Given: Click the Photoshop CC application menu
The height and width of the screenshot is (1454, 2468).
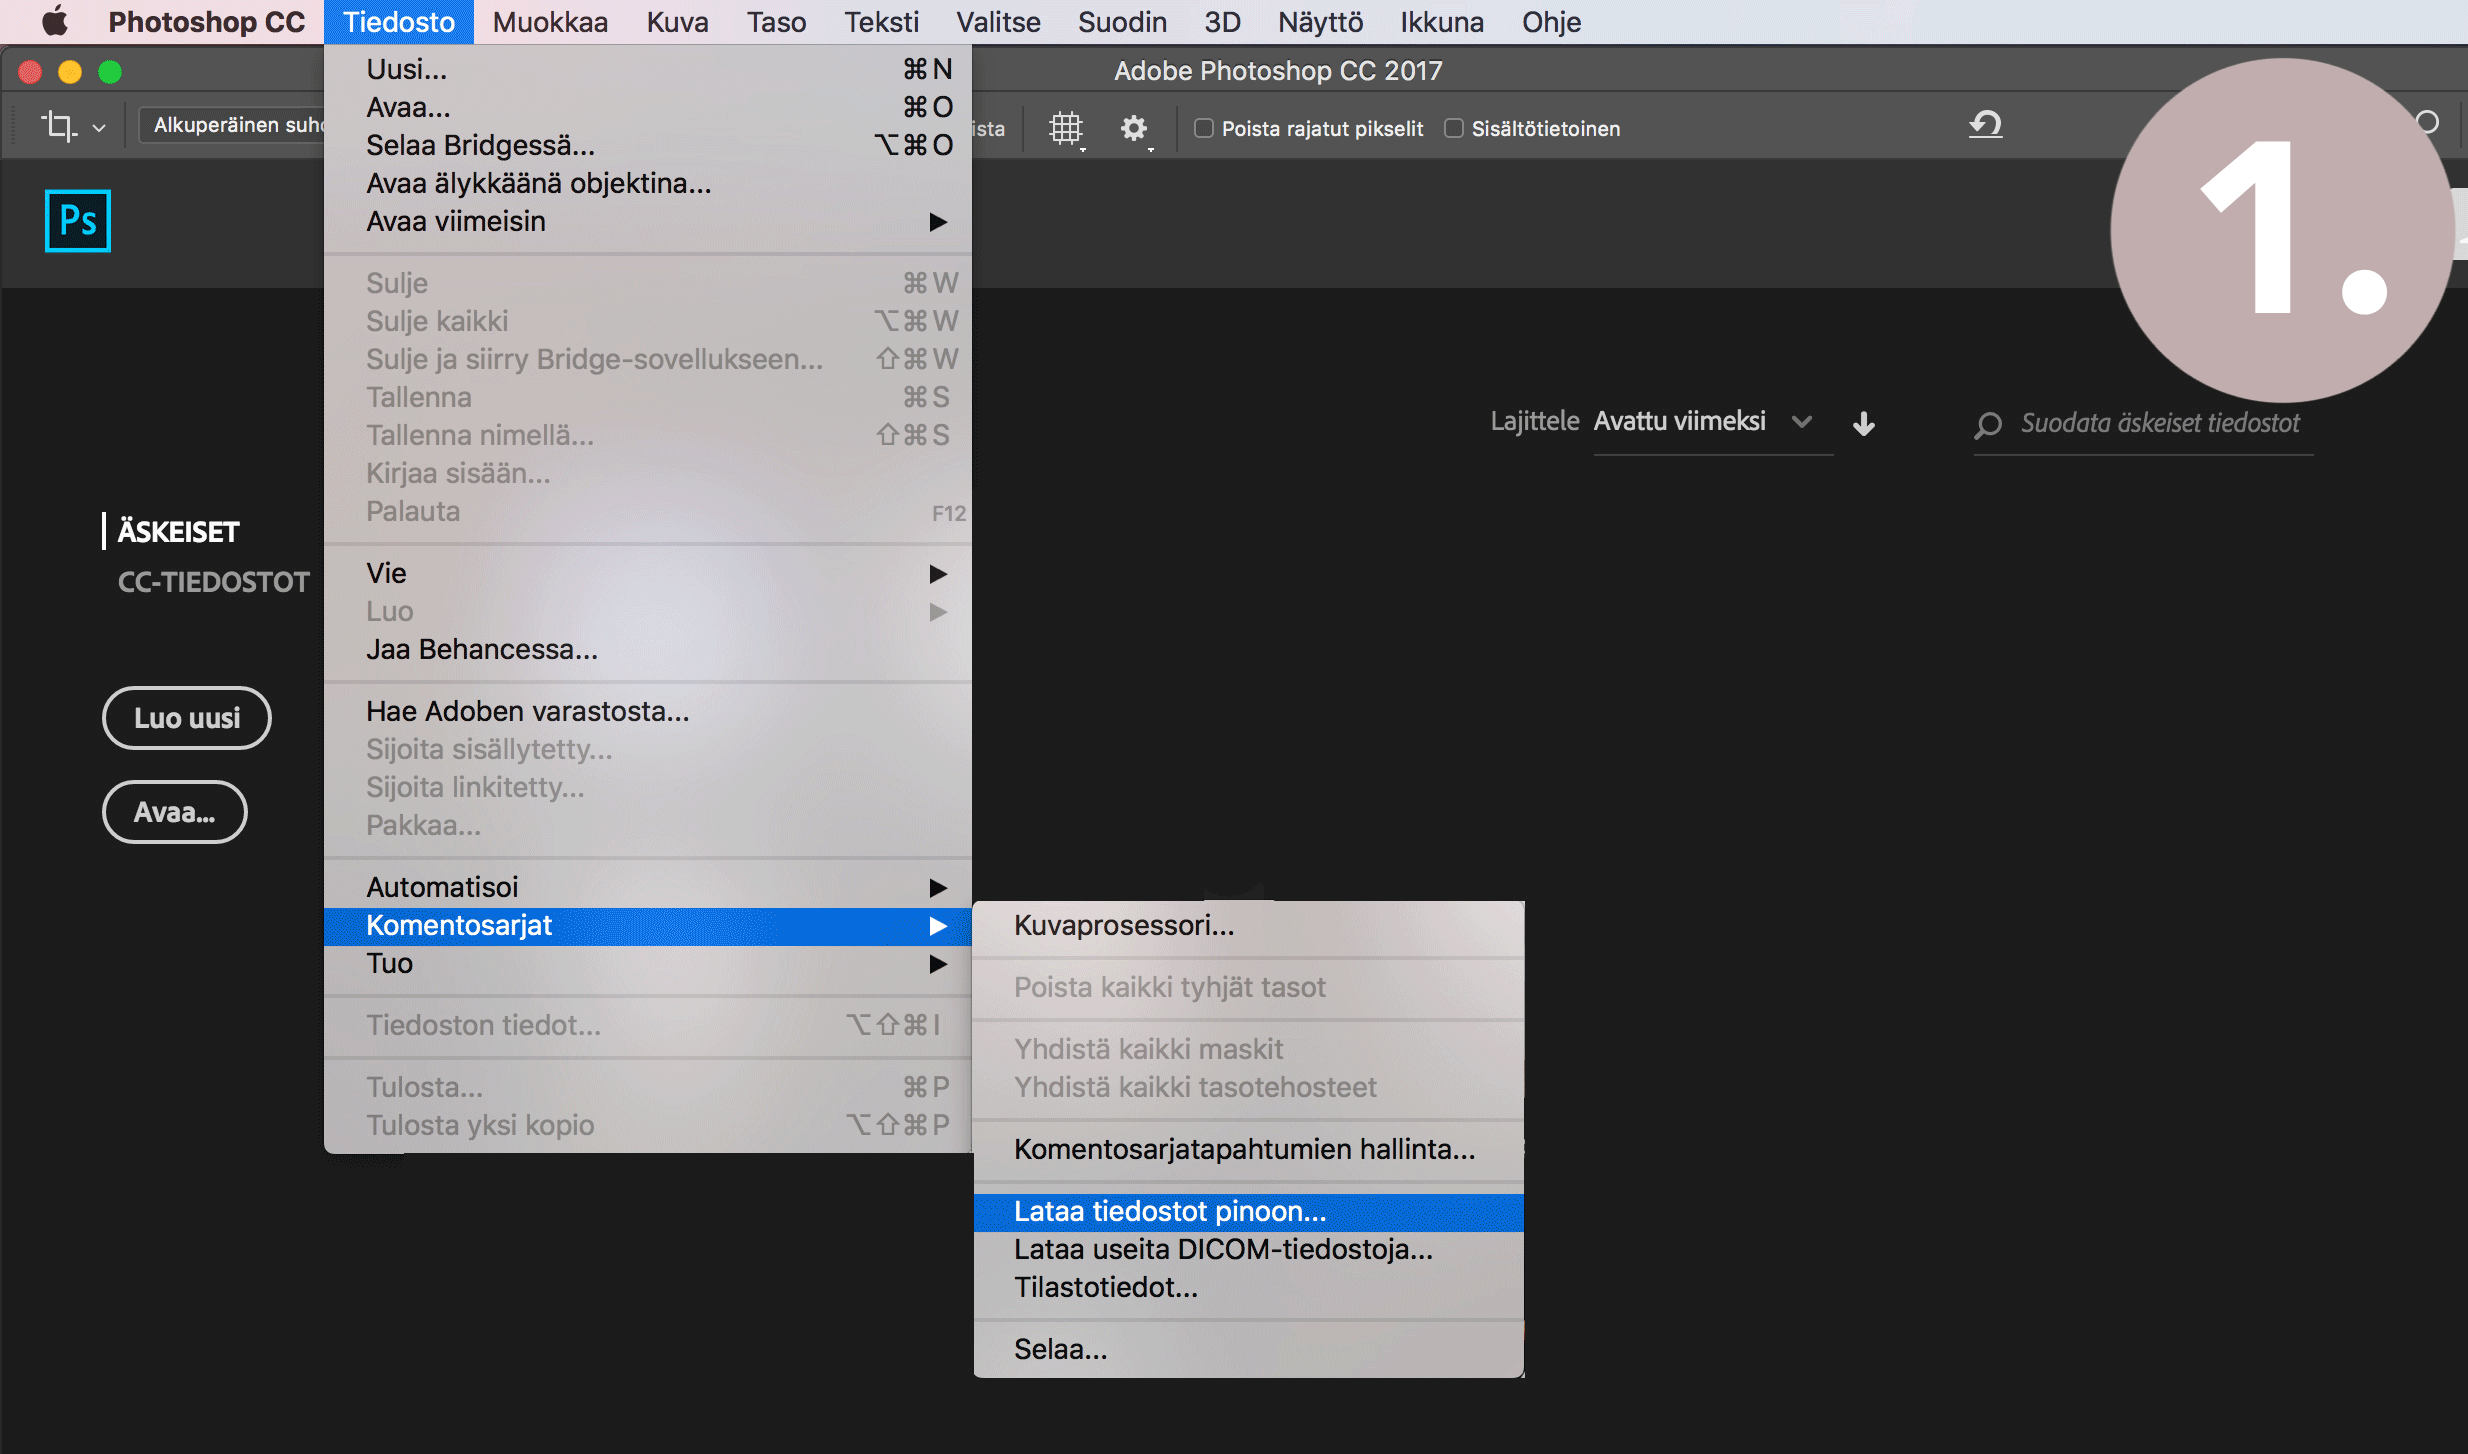Looking at the screenshot, I should 206,21.
